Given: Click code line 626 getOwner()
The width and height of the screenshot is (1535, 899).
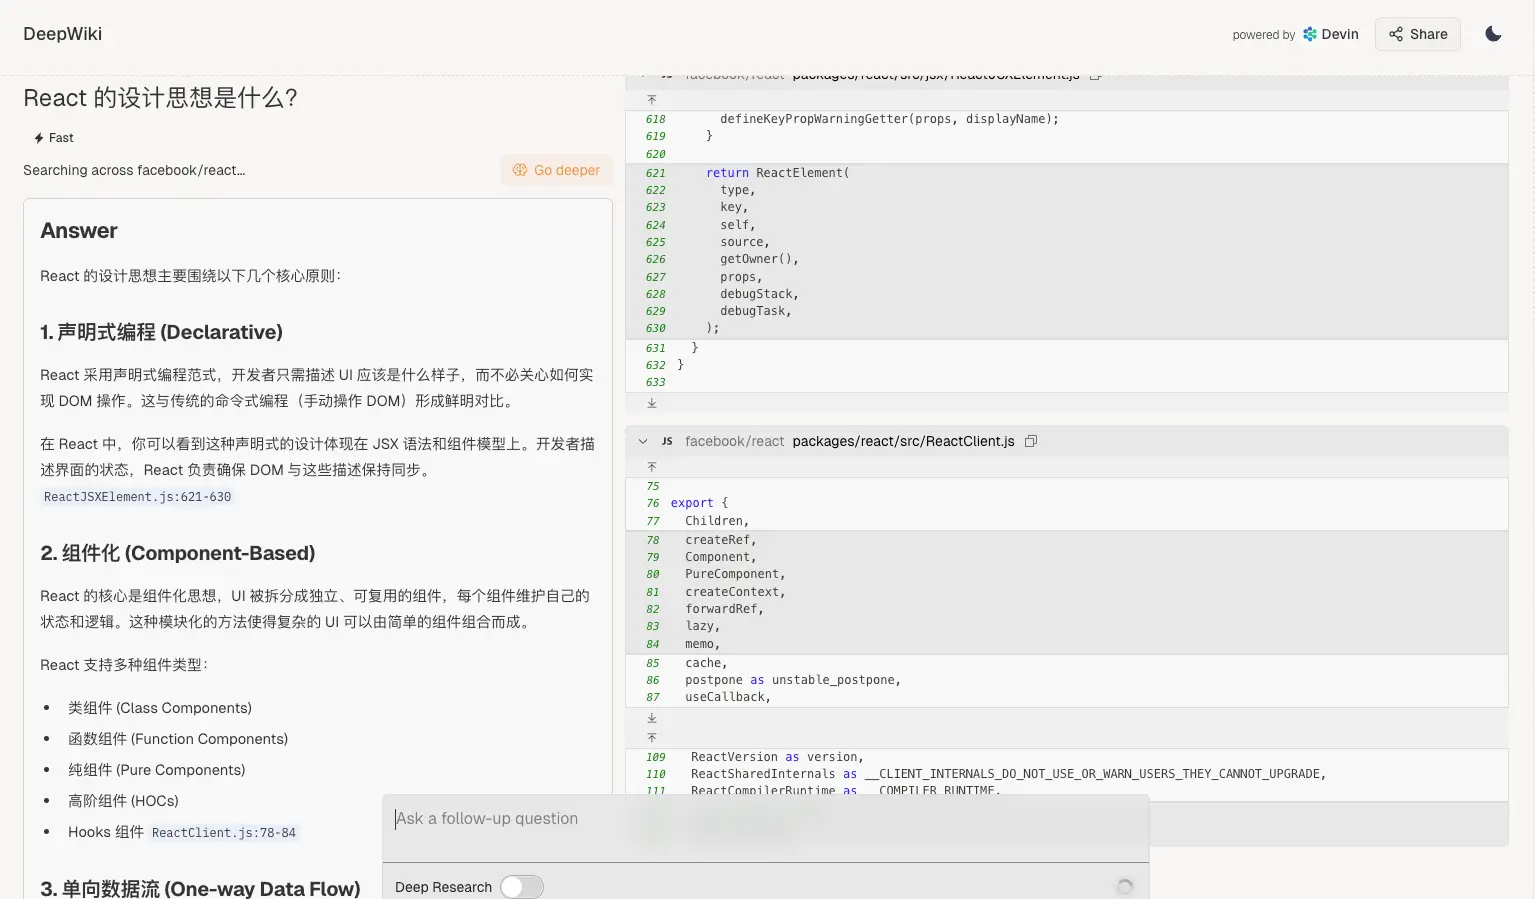Looking at the screenshot, I should 759,259.
